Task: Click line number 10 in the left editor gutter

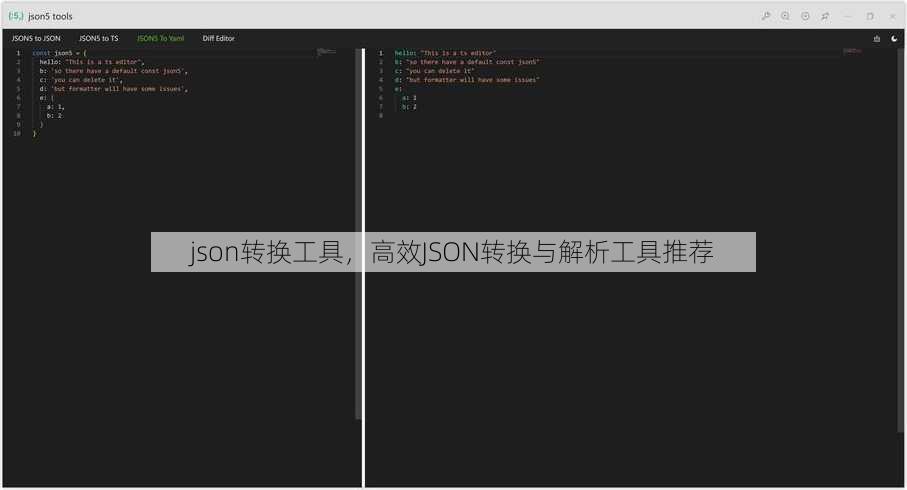Action: (x=17, y=134)
